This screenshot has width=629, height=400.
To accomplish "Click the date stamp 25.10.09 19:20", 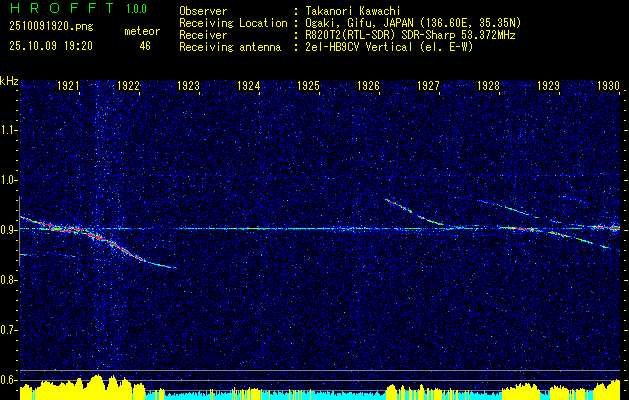I will [51, 46].
